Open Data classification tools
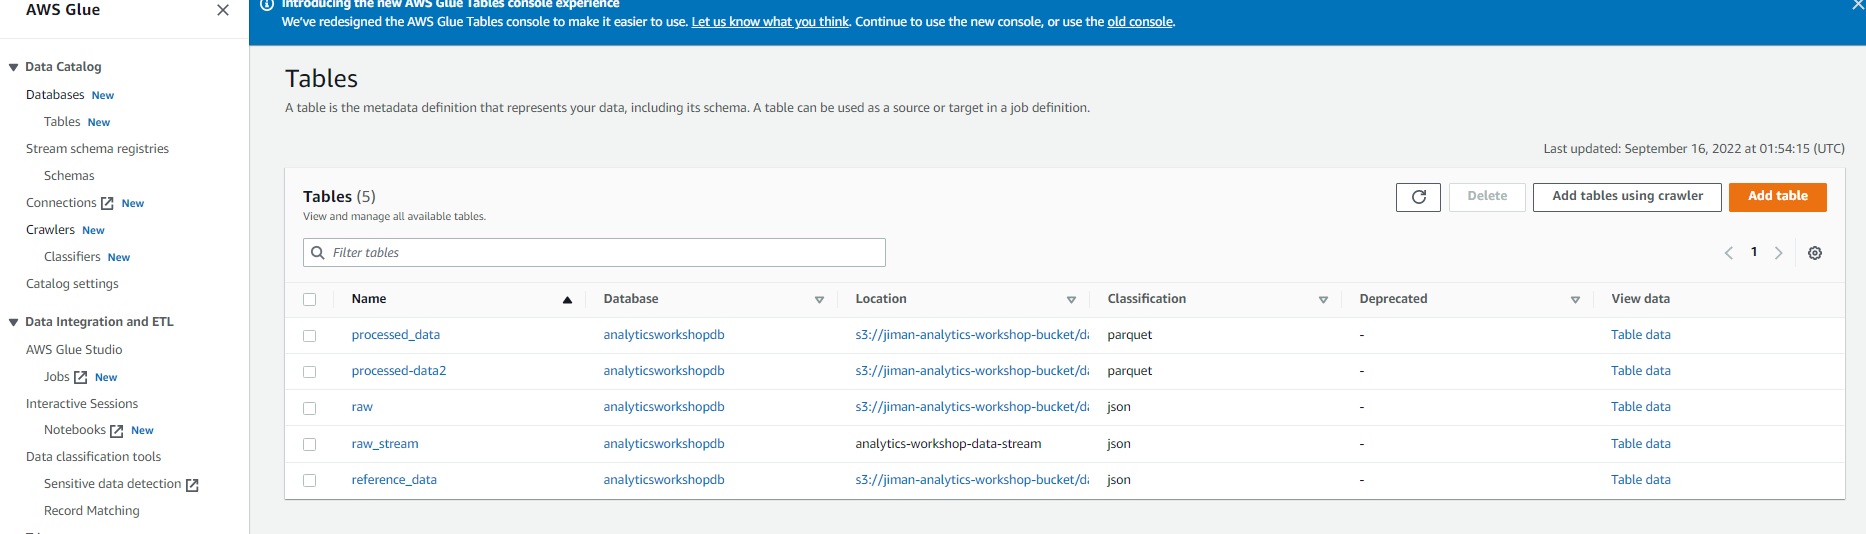This screenshot has width=1866, height=534. coord(93,457)
